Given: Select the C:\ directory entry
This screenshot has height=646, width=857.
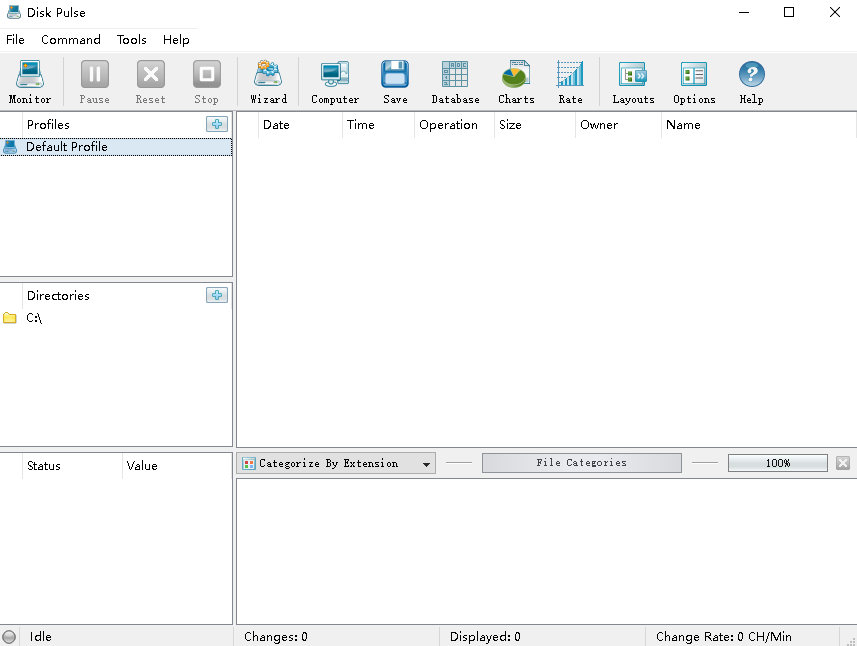Looking at the screenshot, I should tap(34, 318).
